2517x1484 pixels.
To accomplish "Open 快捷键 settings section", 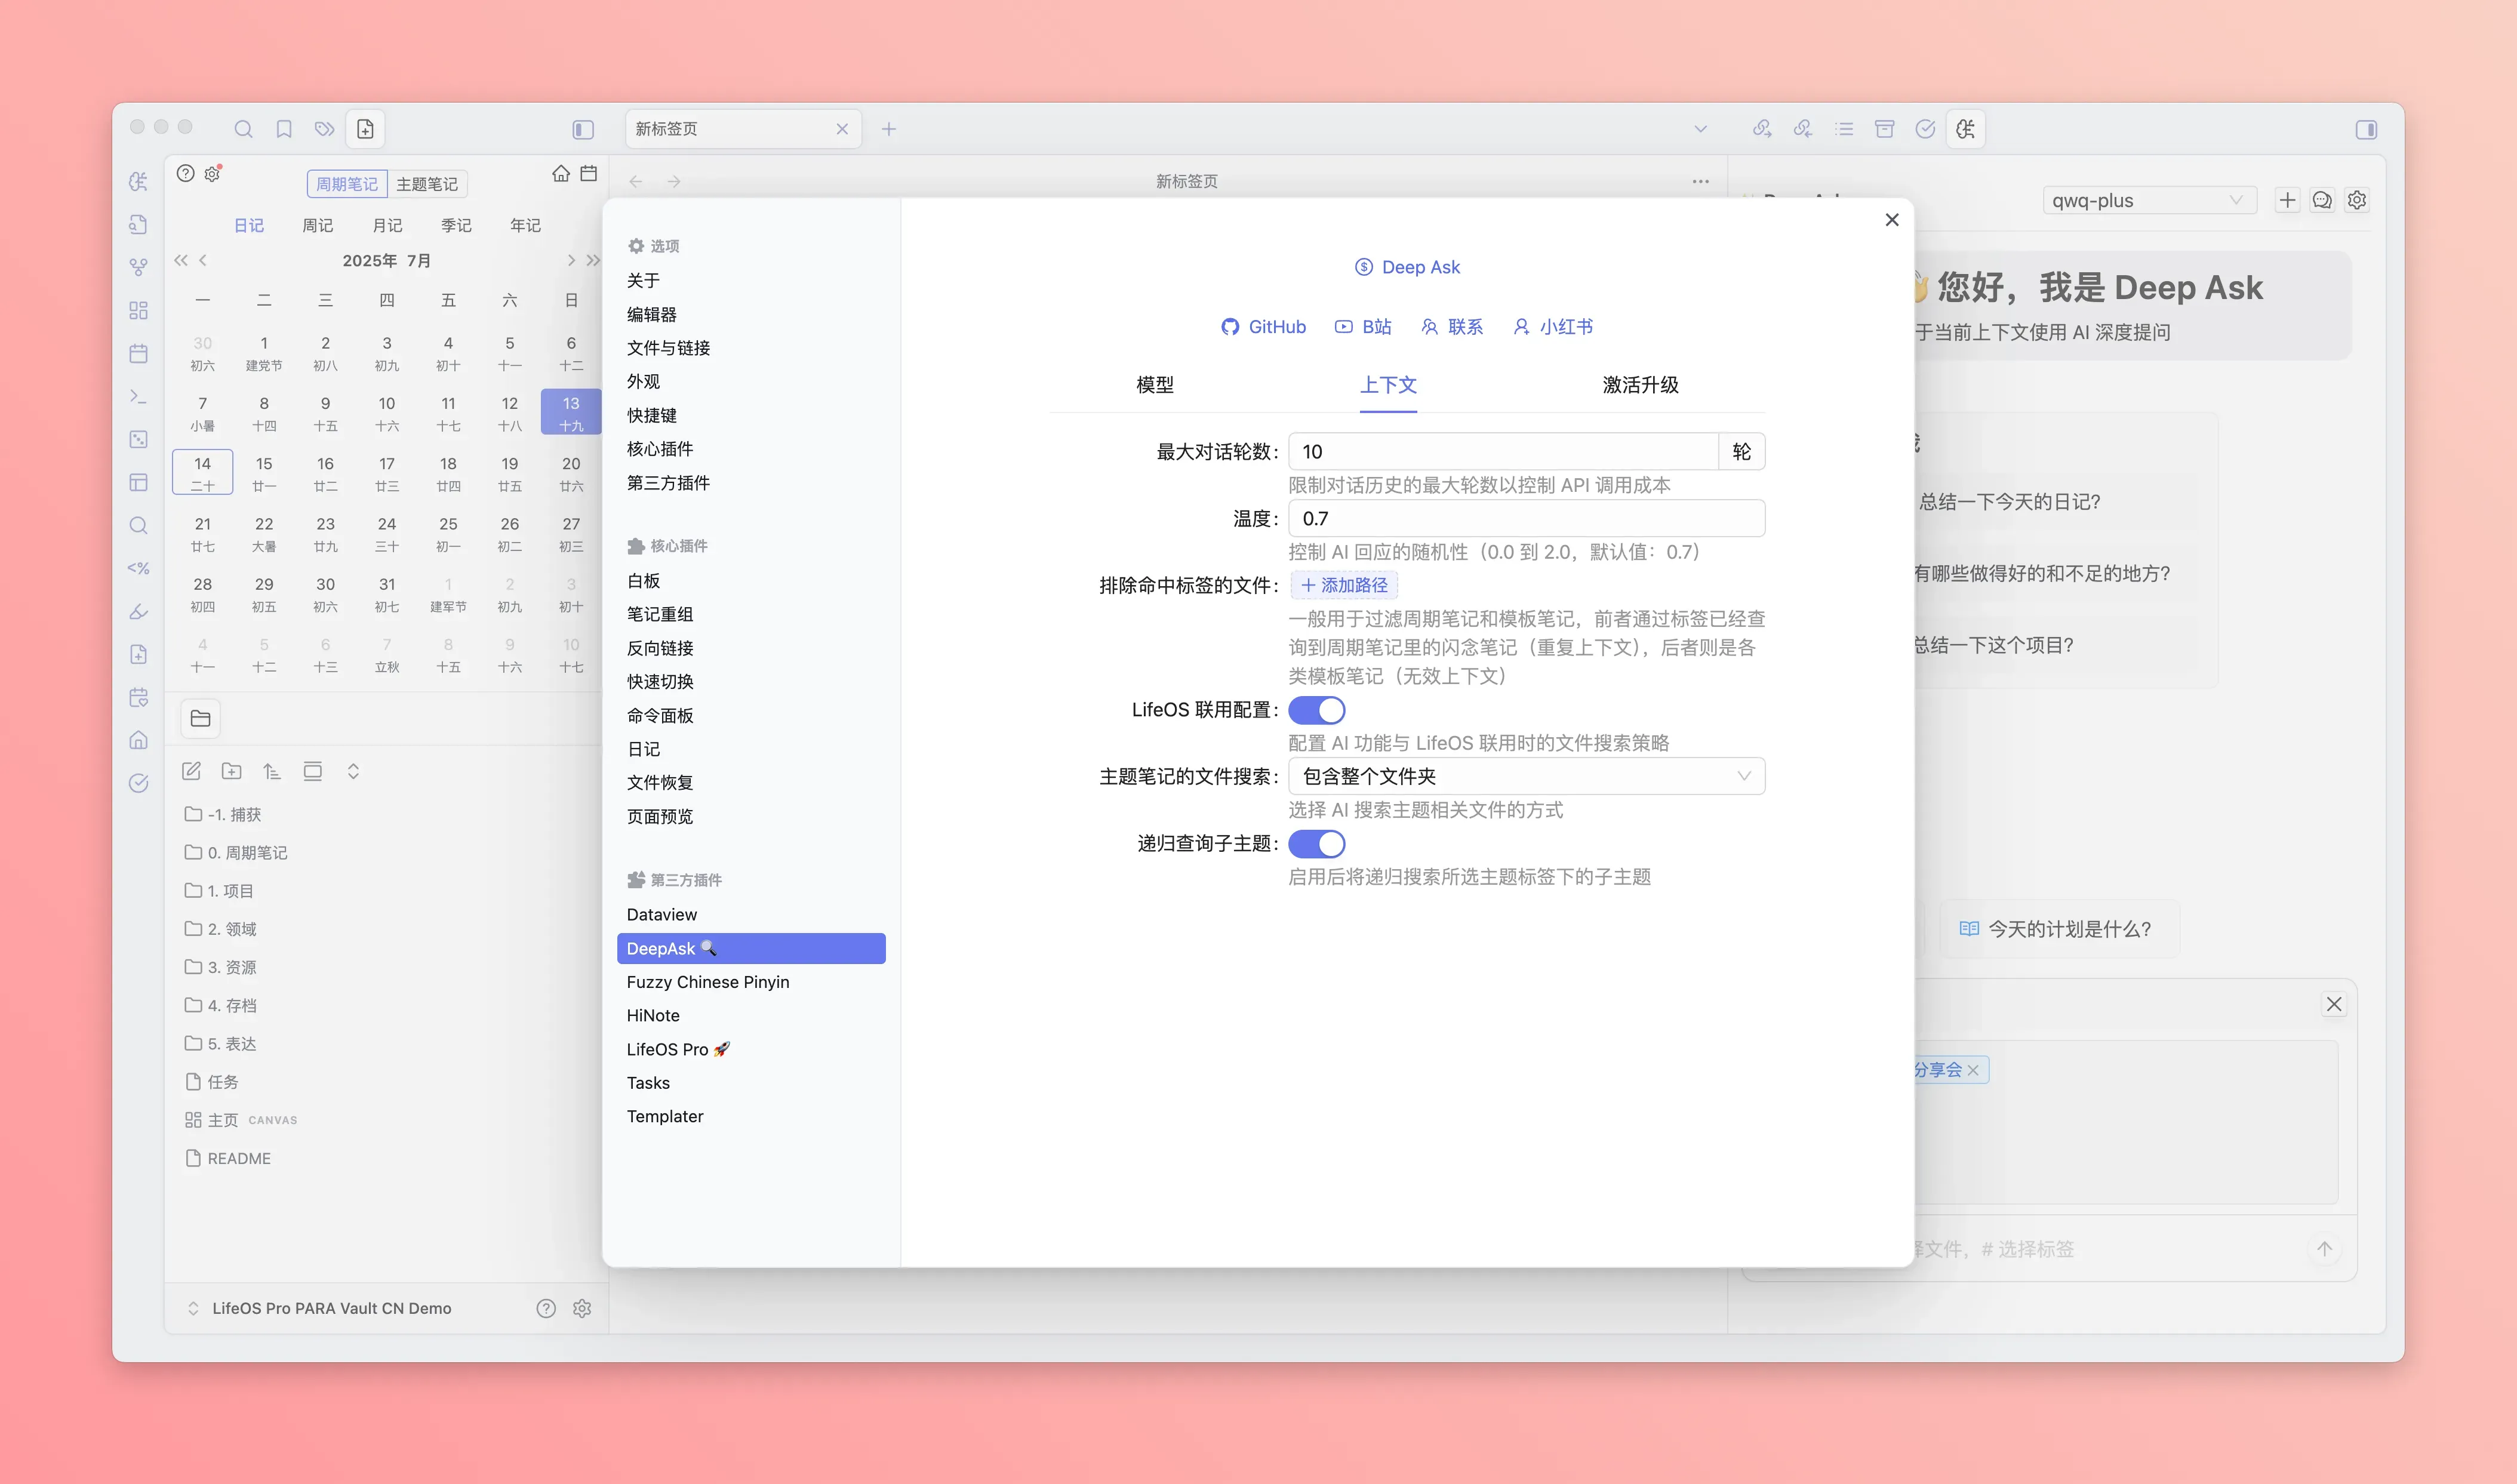I will click(x=652, y=416).
